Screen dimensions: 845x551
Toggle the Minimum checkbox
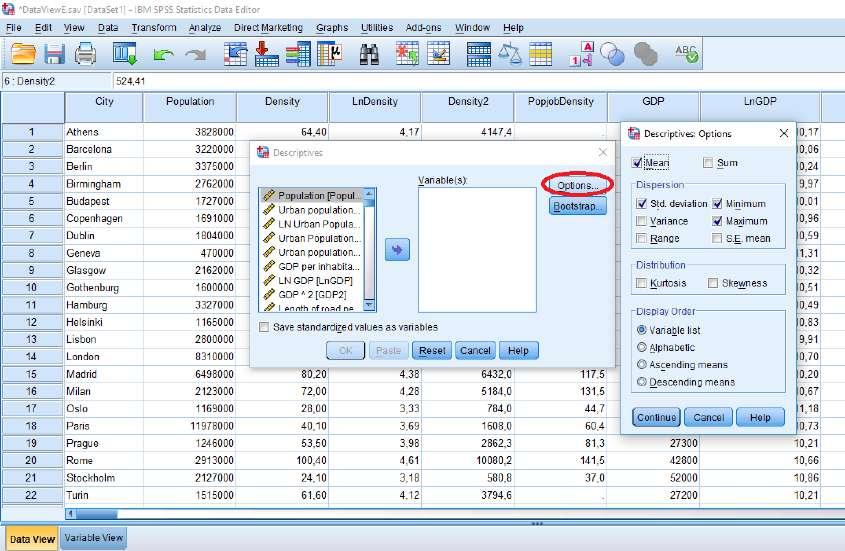717,204
